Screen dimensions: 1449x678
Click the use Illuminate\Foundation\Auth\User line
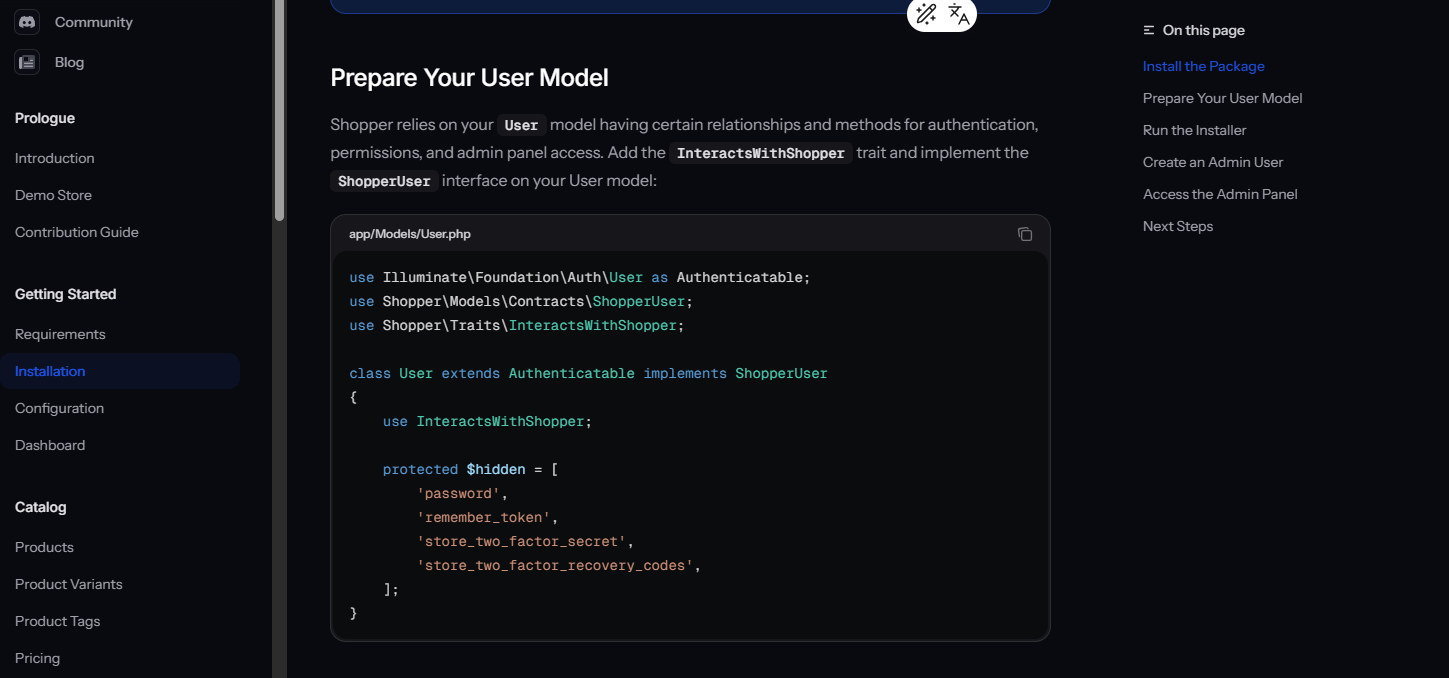click(580, 278)
